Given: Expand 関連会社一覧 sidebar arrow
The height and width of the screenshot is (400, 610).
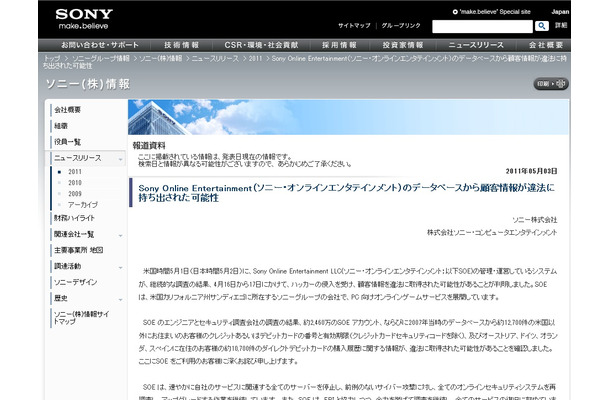Looking at the screenshot, I should [120, 235].
